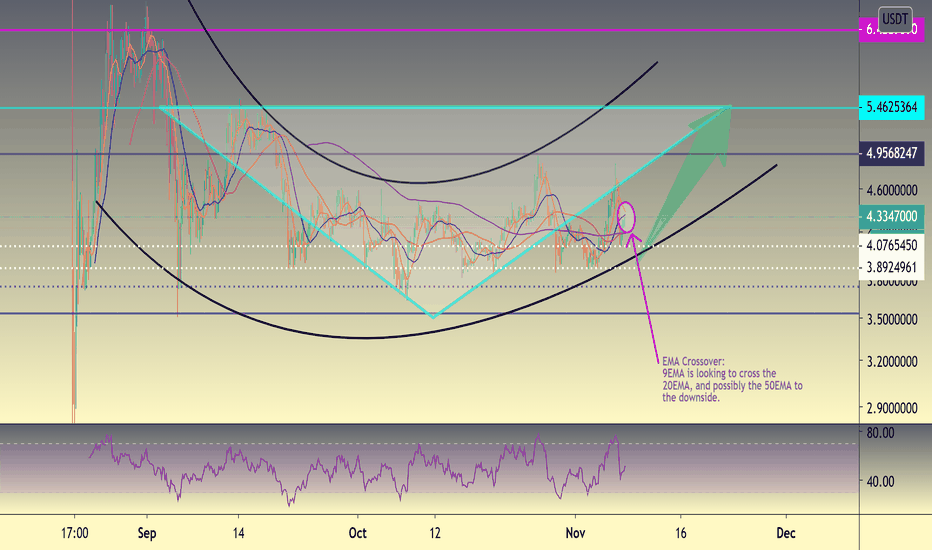Click the 3.5000000 price axis value
The image size is (932, 550).
(x=892, y=319)
